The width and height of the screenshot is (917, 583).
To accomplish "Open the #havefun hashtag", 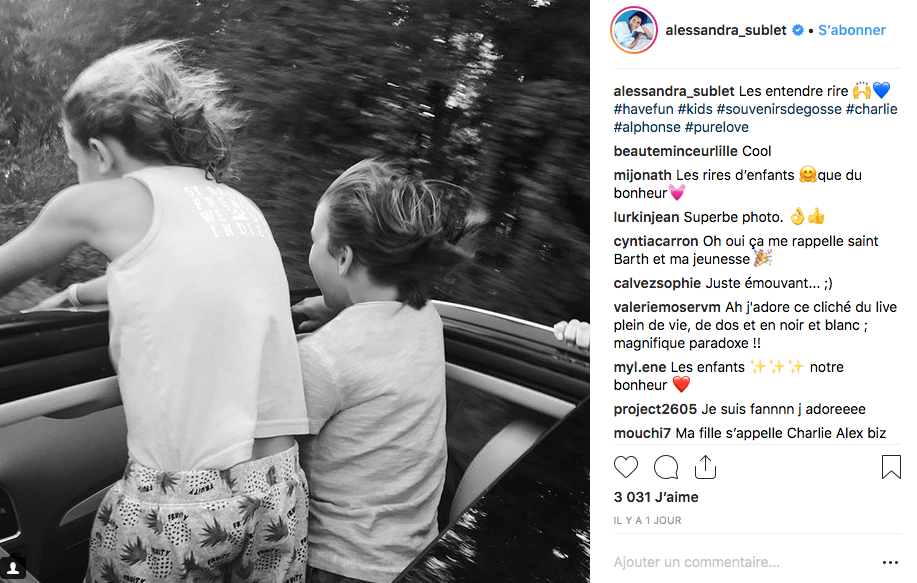I will [x=643, y=109].
